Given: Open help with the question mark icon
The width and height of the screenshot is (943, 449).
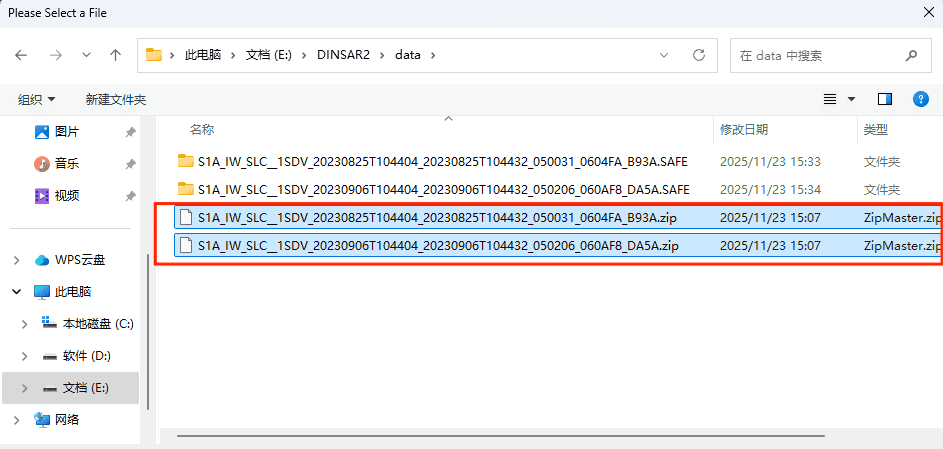Looking at the screenshot, I should [921, 99].
